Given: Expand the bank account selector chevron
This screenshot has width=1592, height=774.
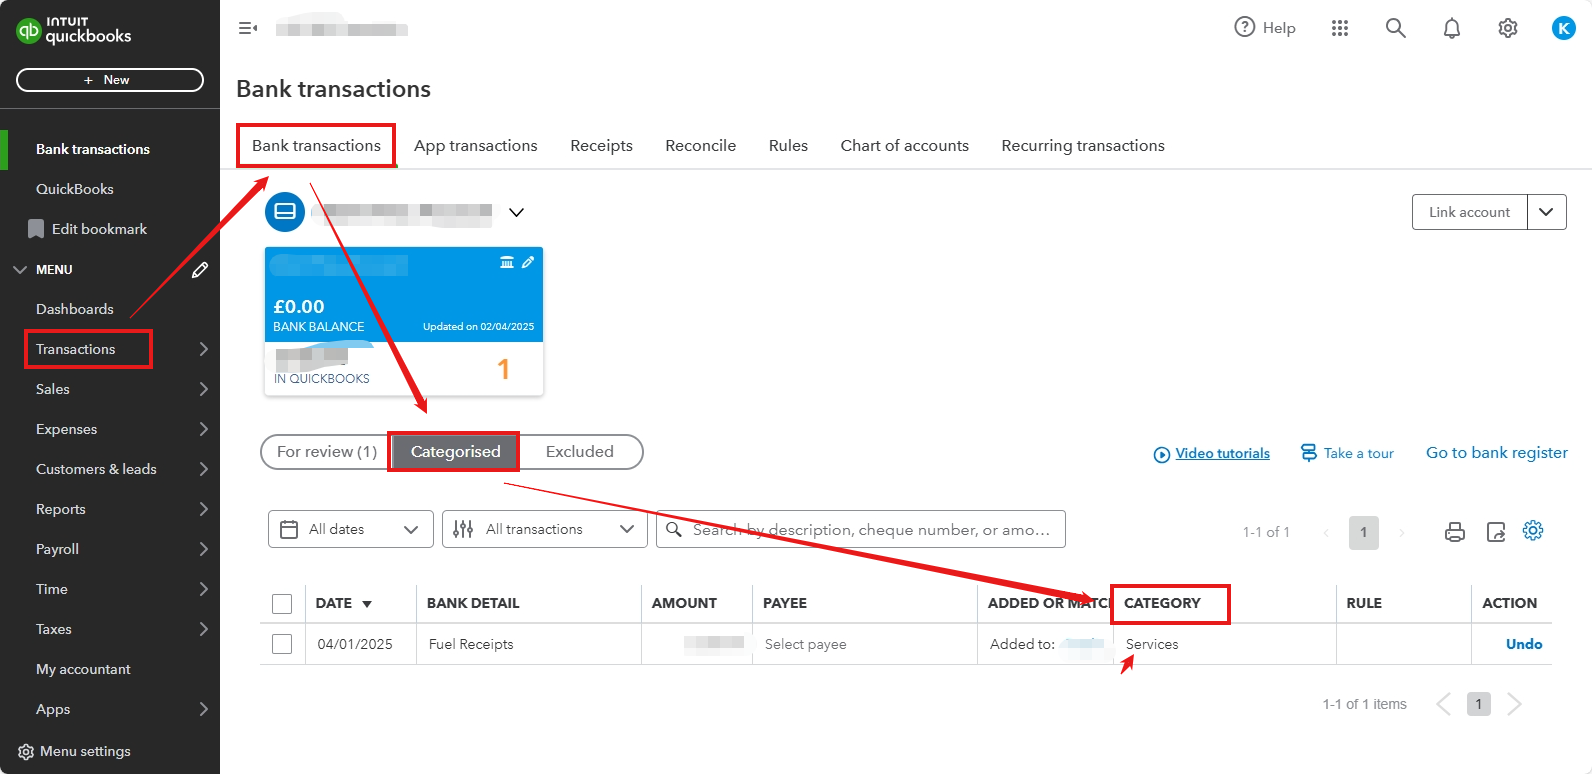Looking at the screenshot, I should 516,212.
